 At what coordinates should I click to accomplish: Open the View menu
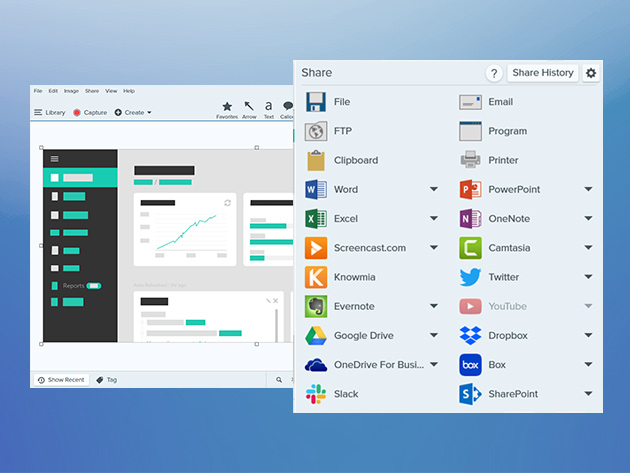[x=111, y=91]
